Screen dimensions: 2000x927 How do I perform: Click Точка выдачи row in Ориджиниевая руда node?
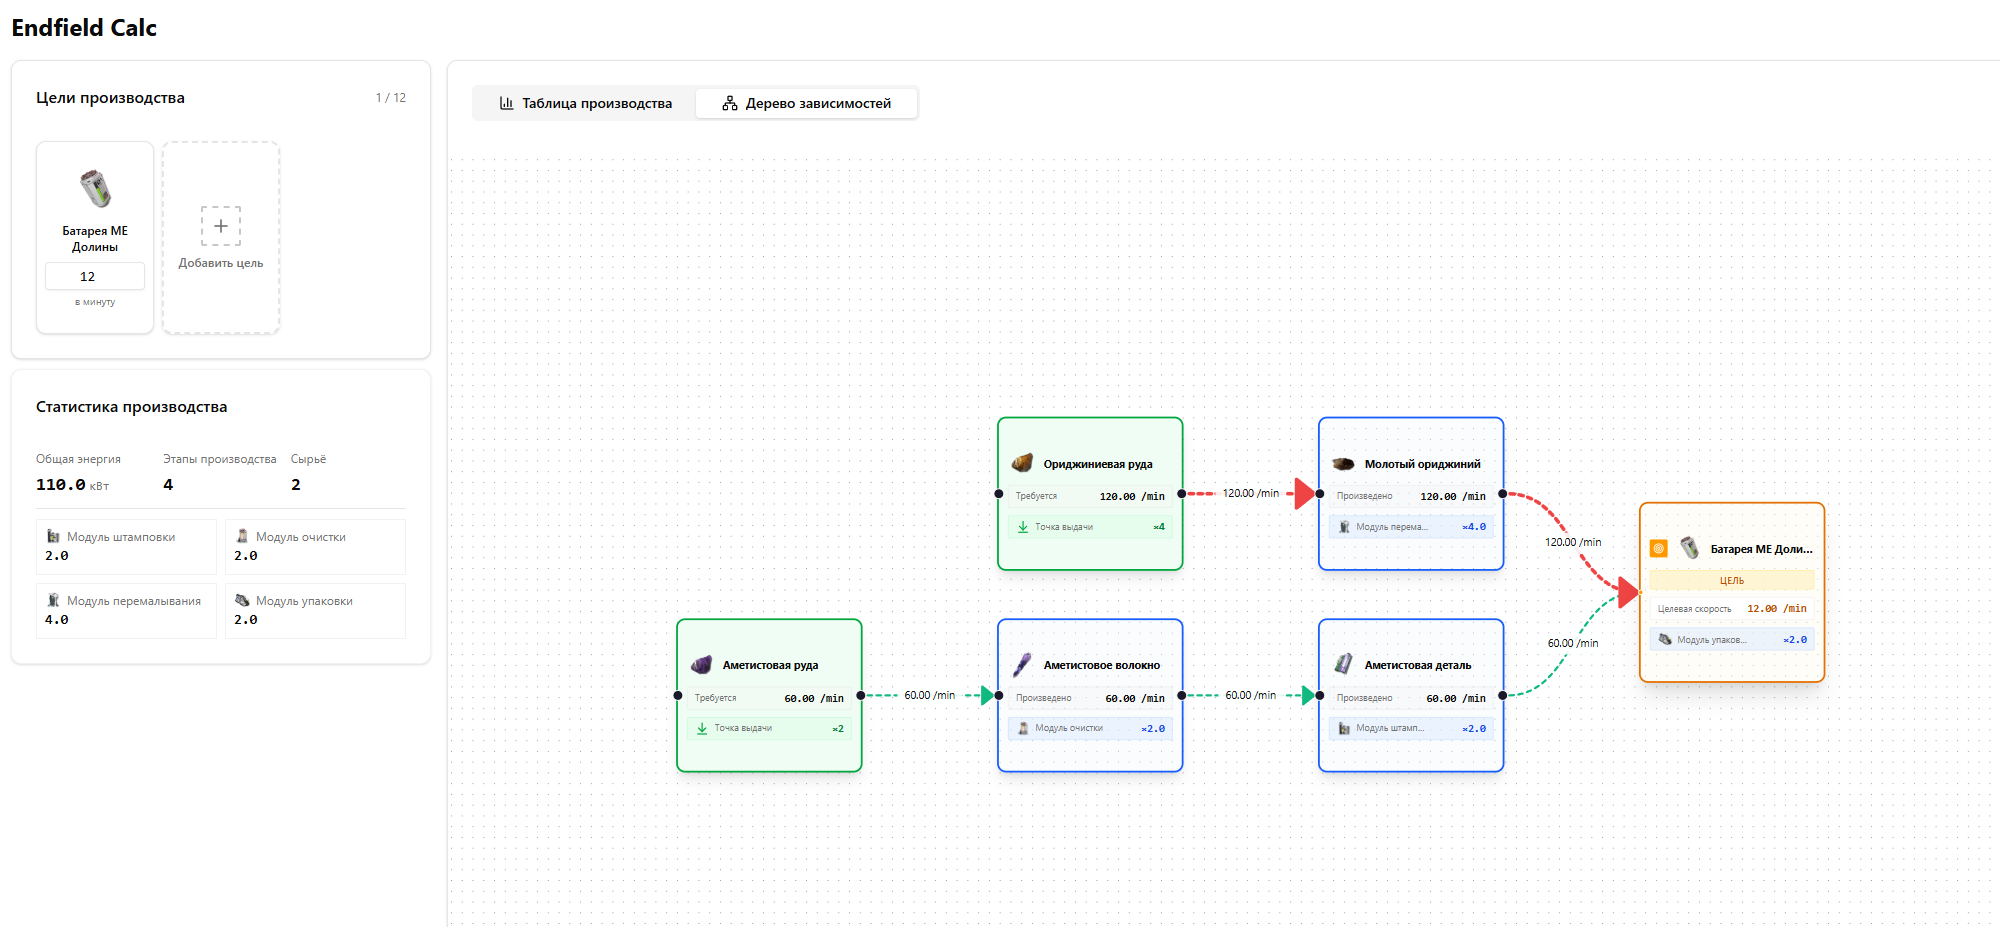[1090, 527]
